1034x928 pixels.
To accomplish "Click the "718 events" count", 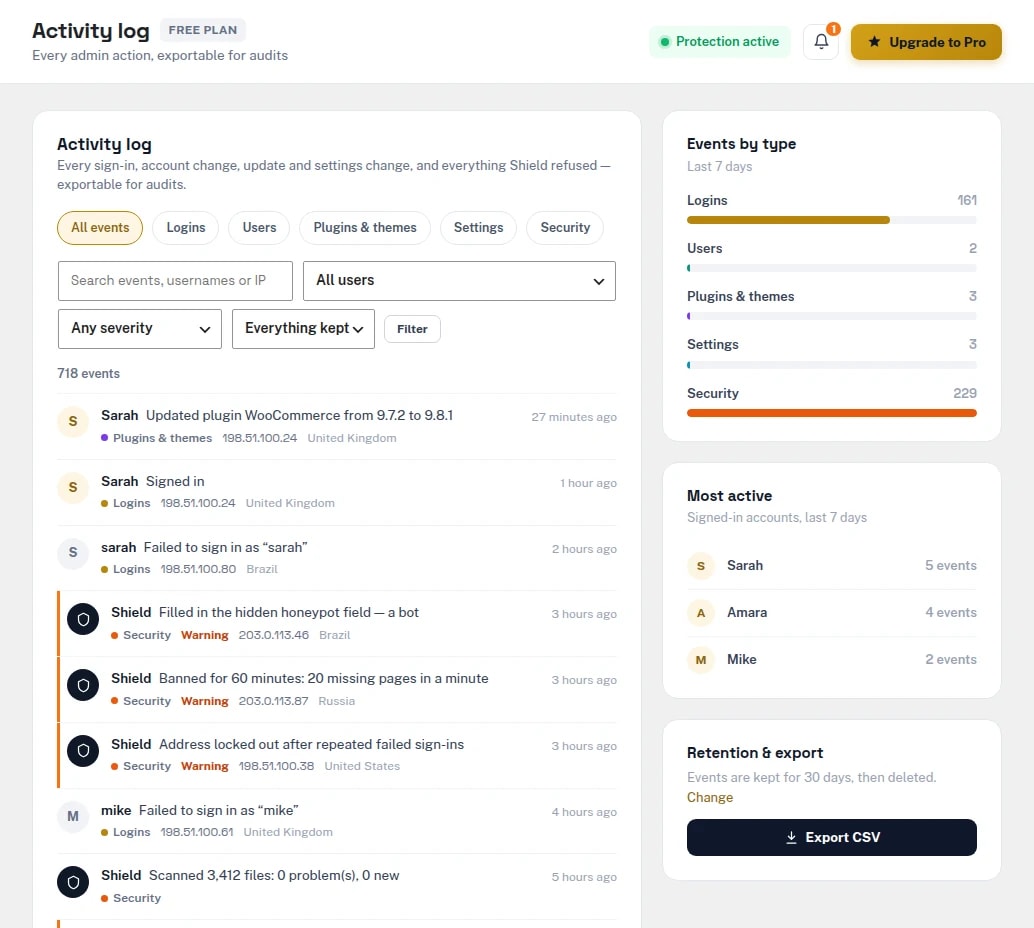I will click(x=88, y=374).
